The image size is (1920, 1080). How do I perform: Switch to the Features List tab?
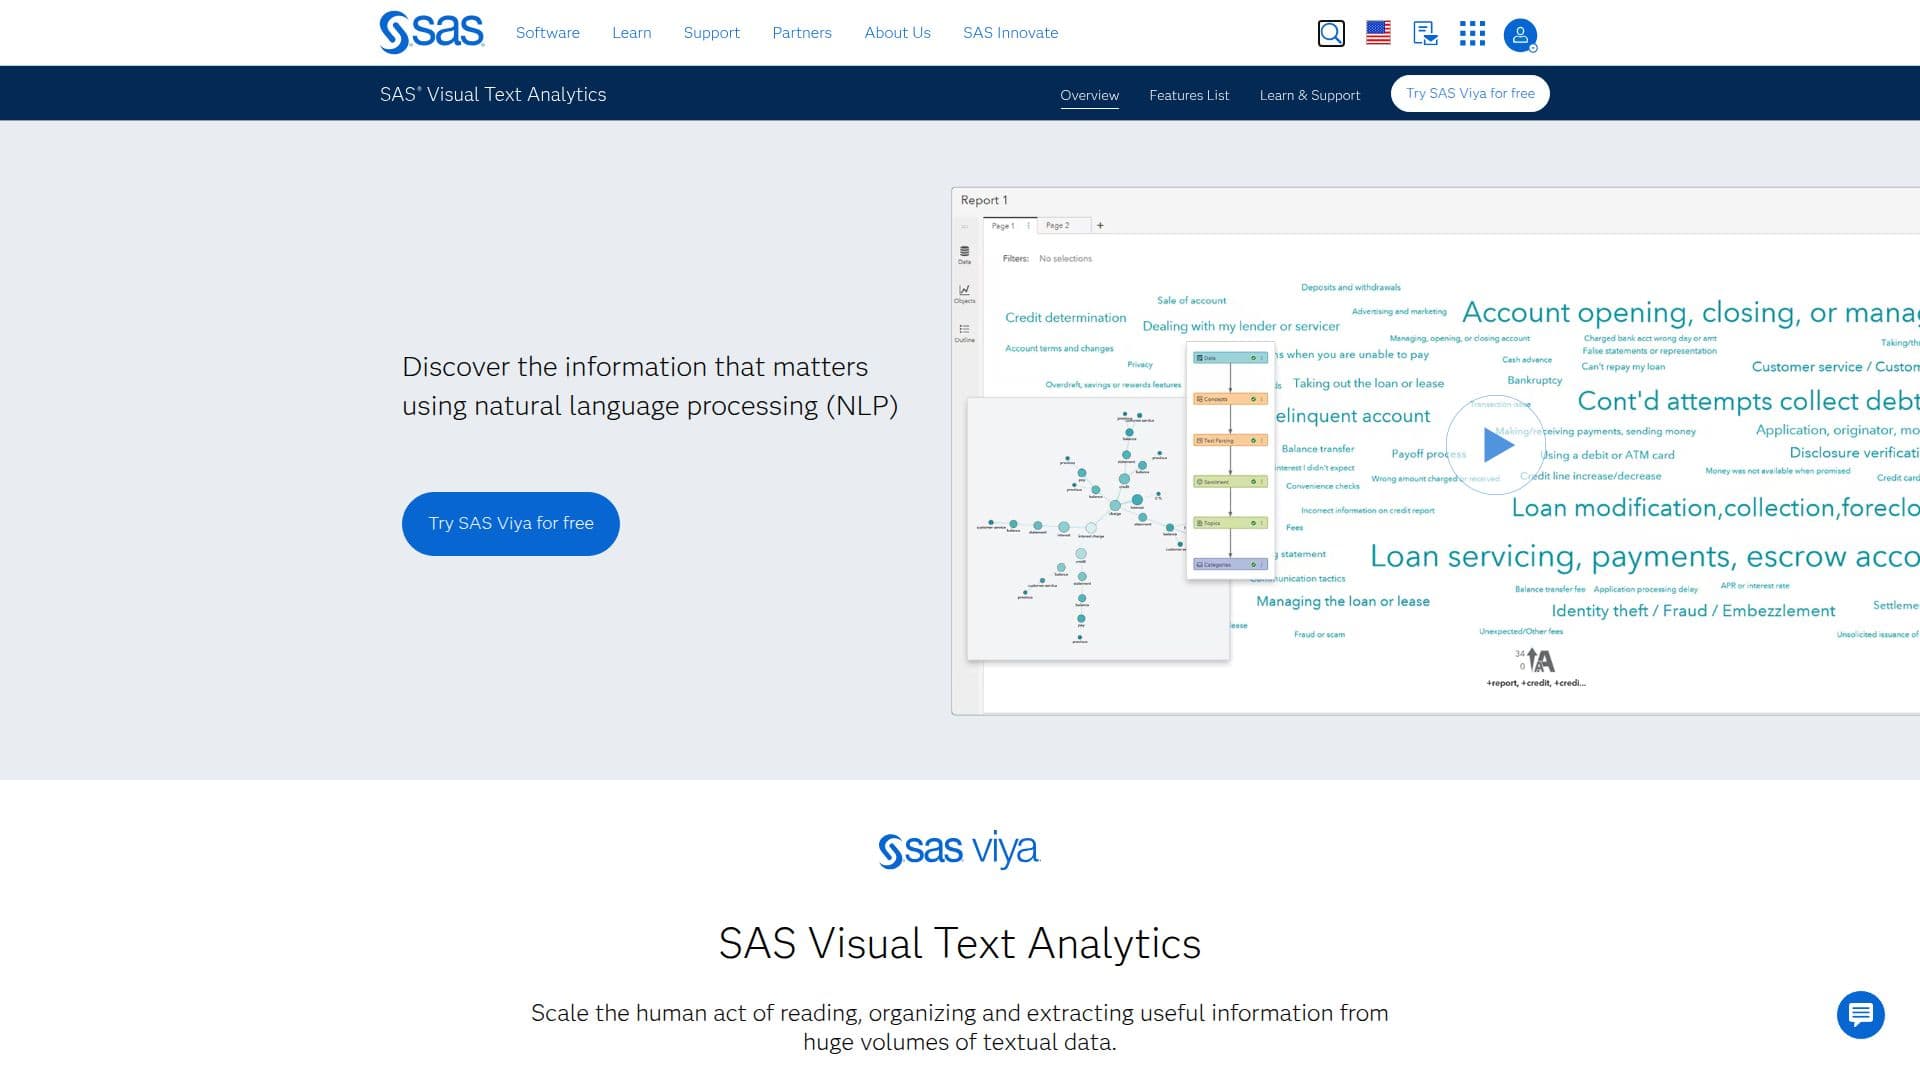(x=1189, y=95)
